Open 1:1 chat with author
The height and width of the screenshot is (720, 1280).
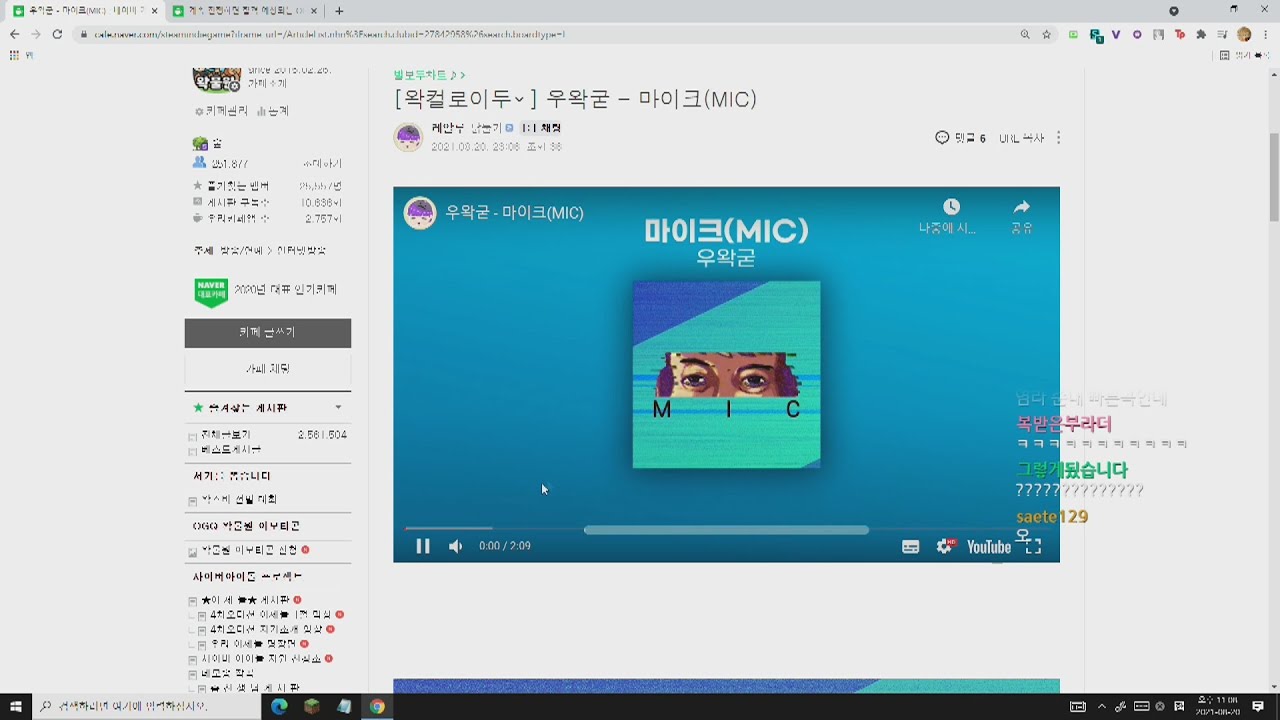point(541,128)
